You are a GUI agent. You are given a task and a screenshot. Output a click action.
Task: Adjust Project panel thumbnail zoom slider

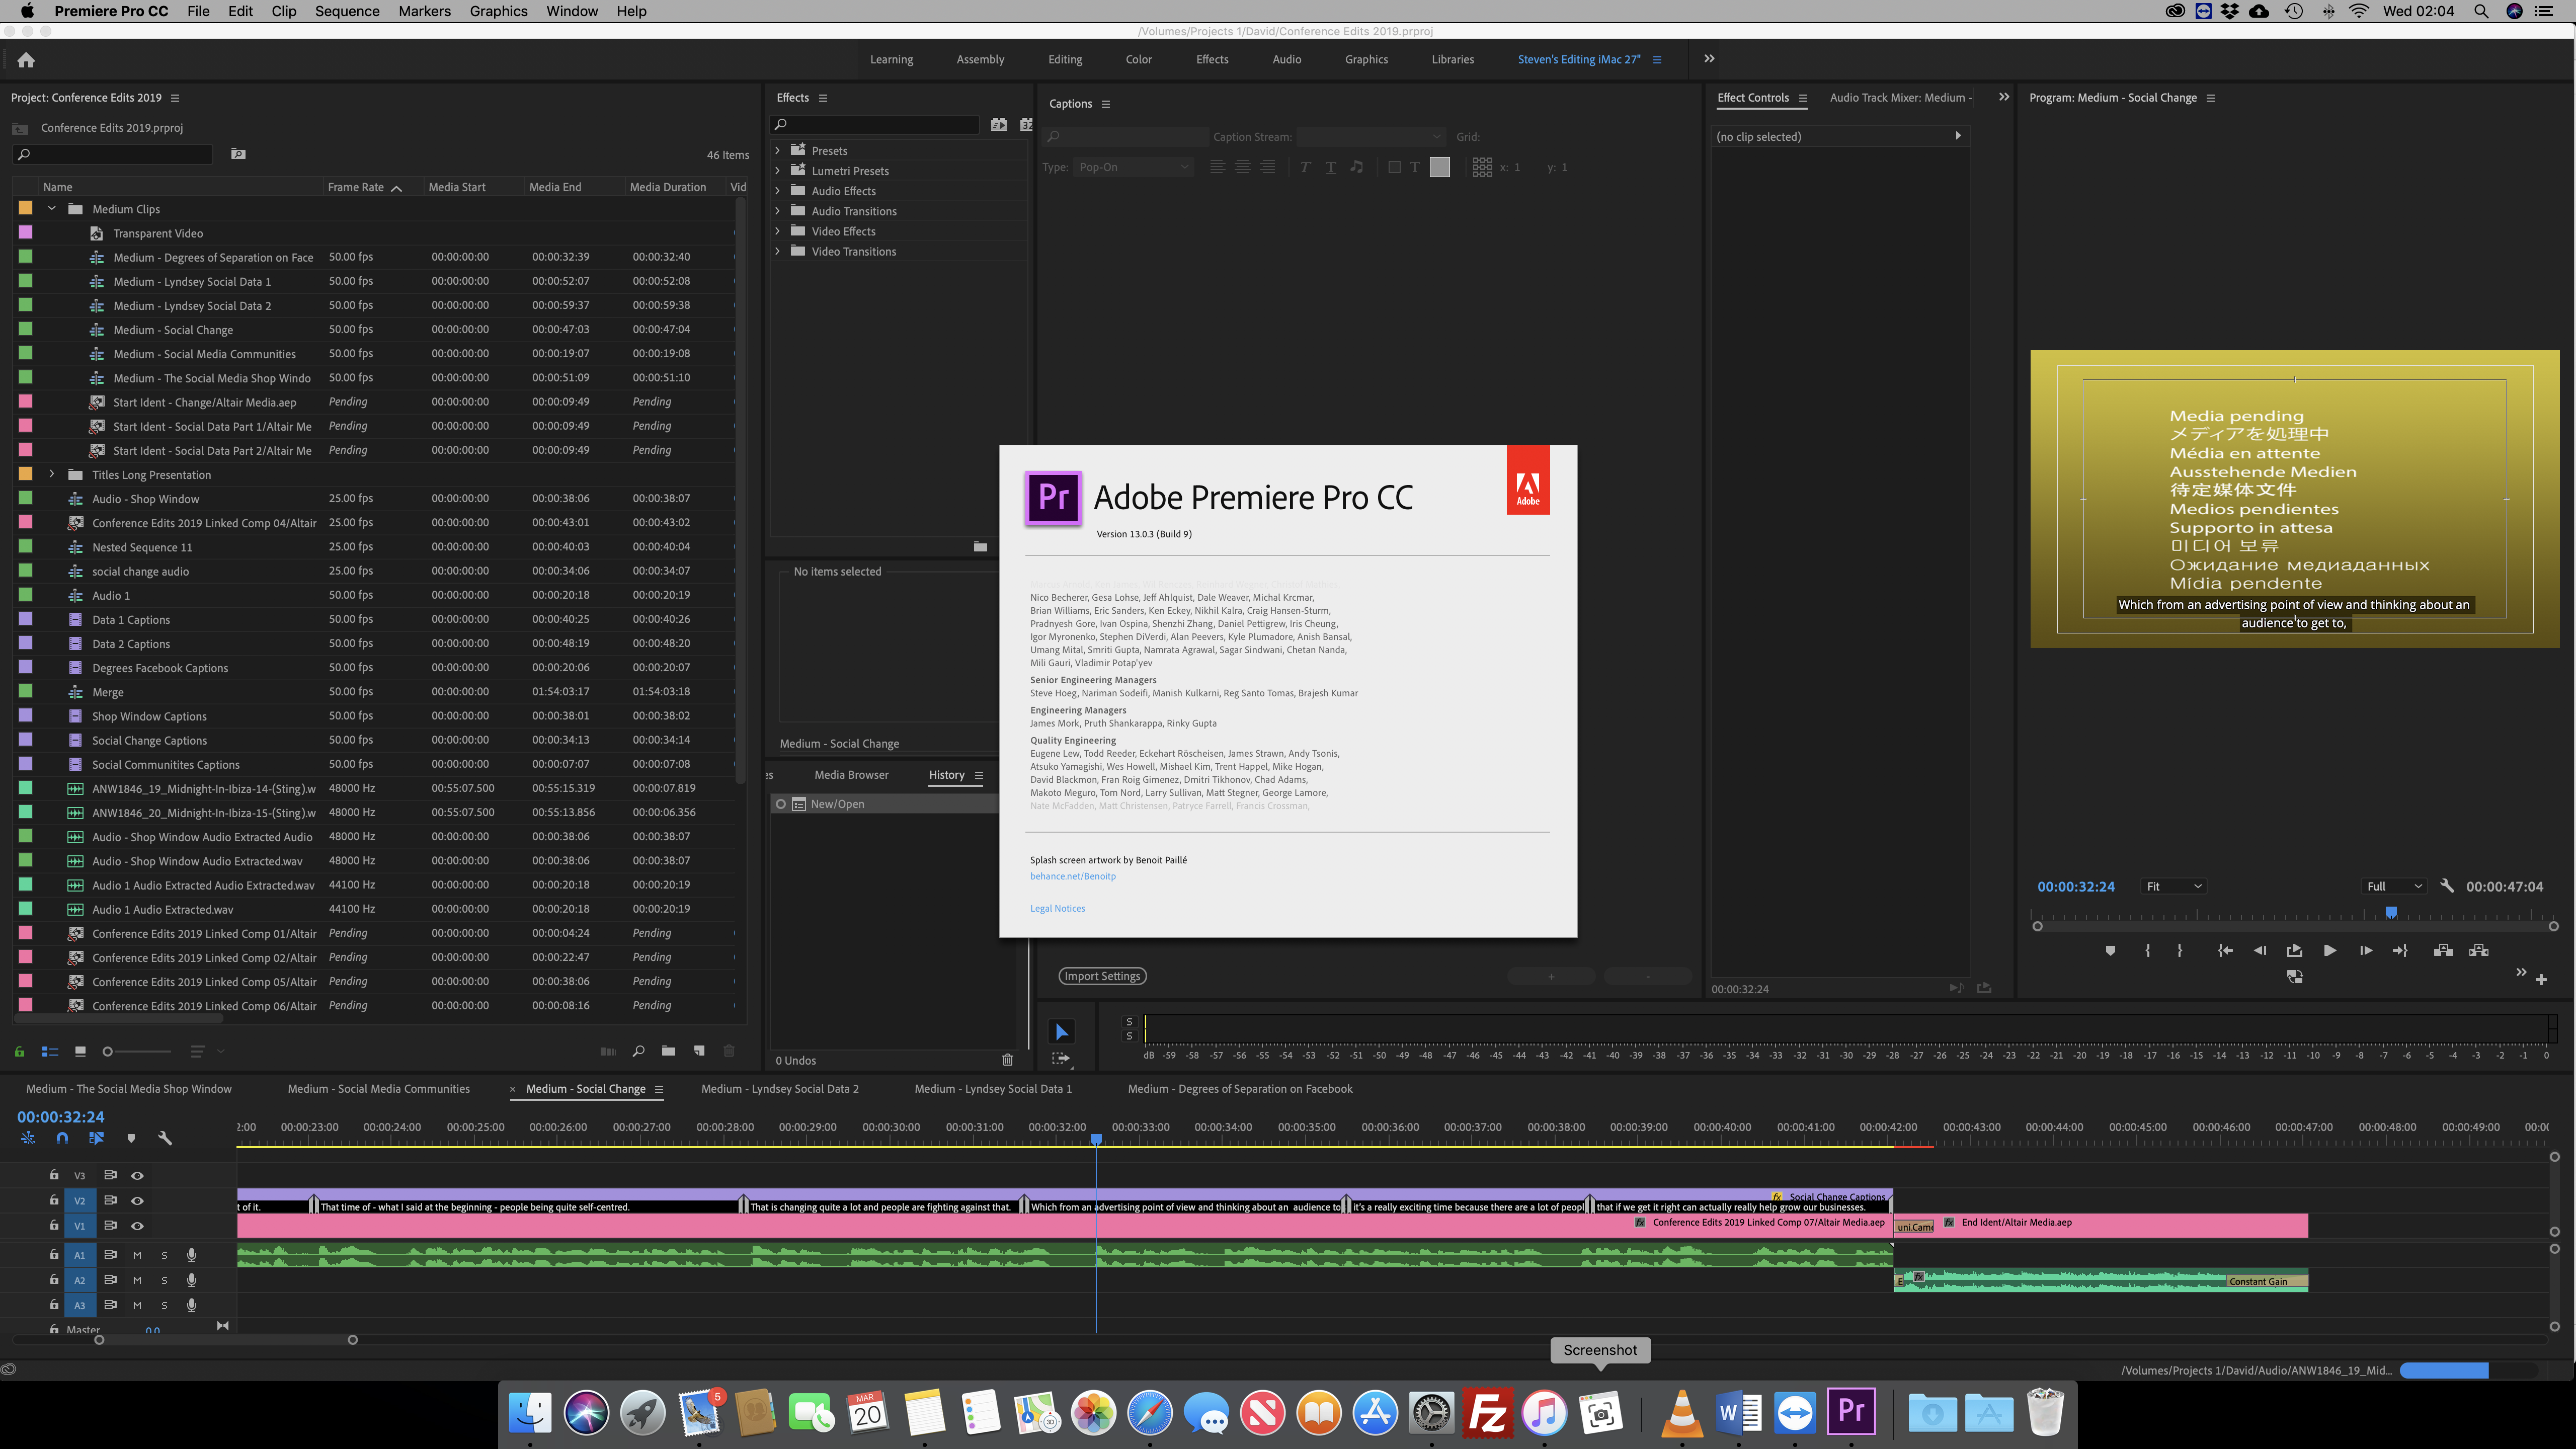[136, 1051]
